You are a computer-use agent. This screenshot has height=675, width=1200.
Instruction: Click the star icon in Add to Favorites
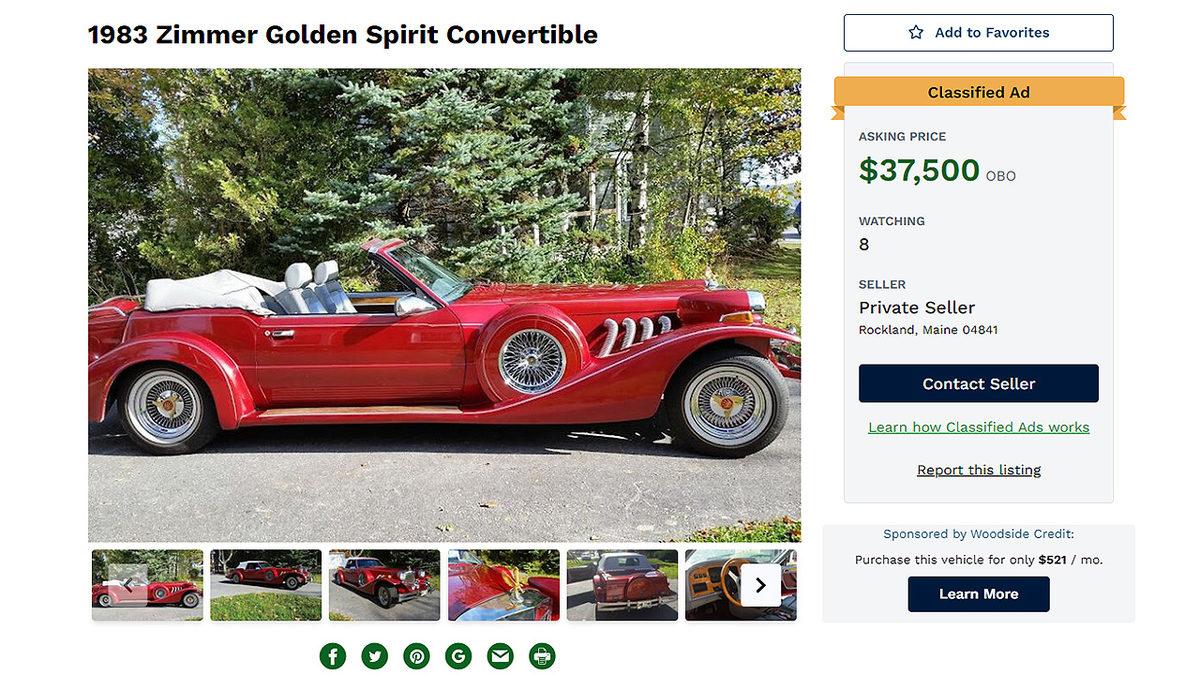click(916, 32)
